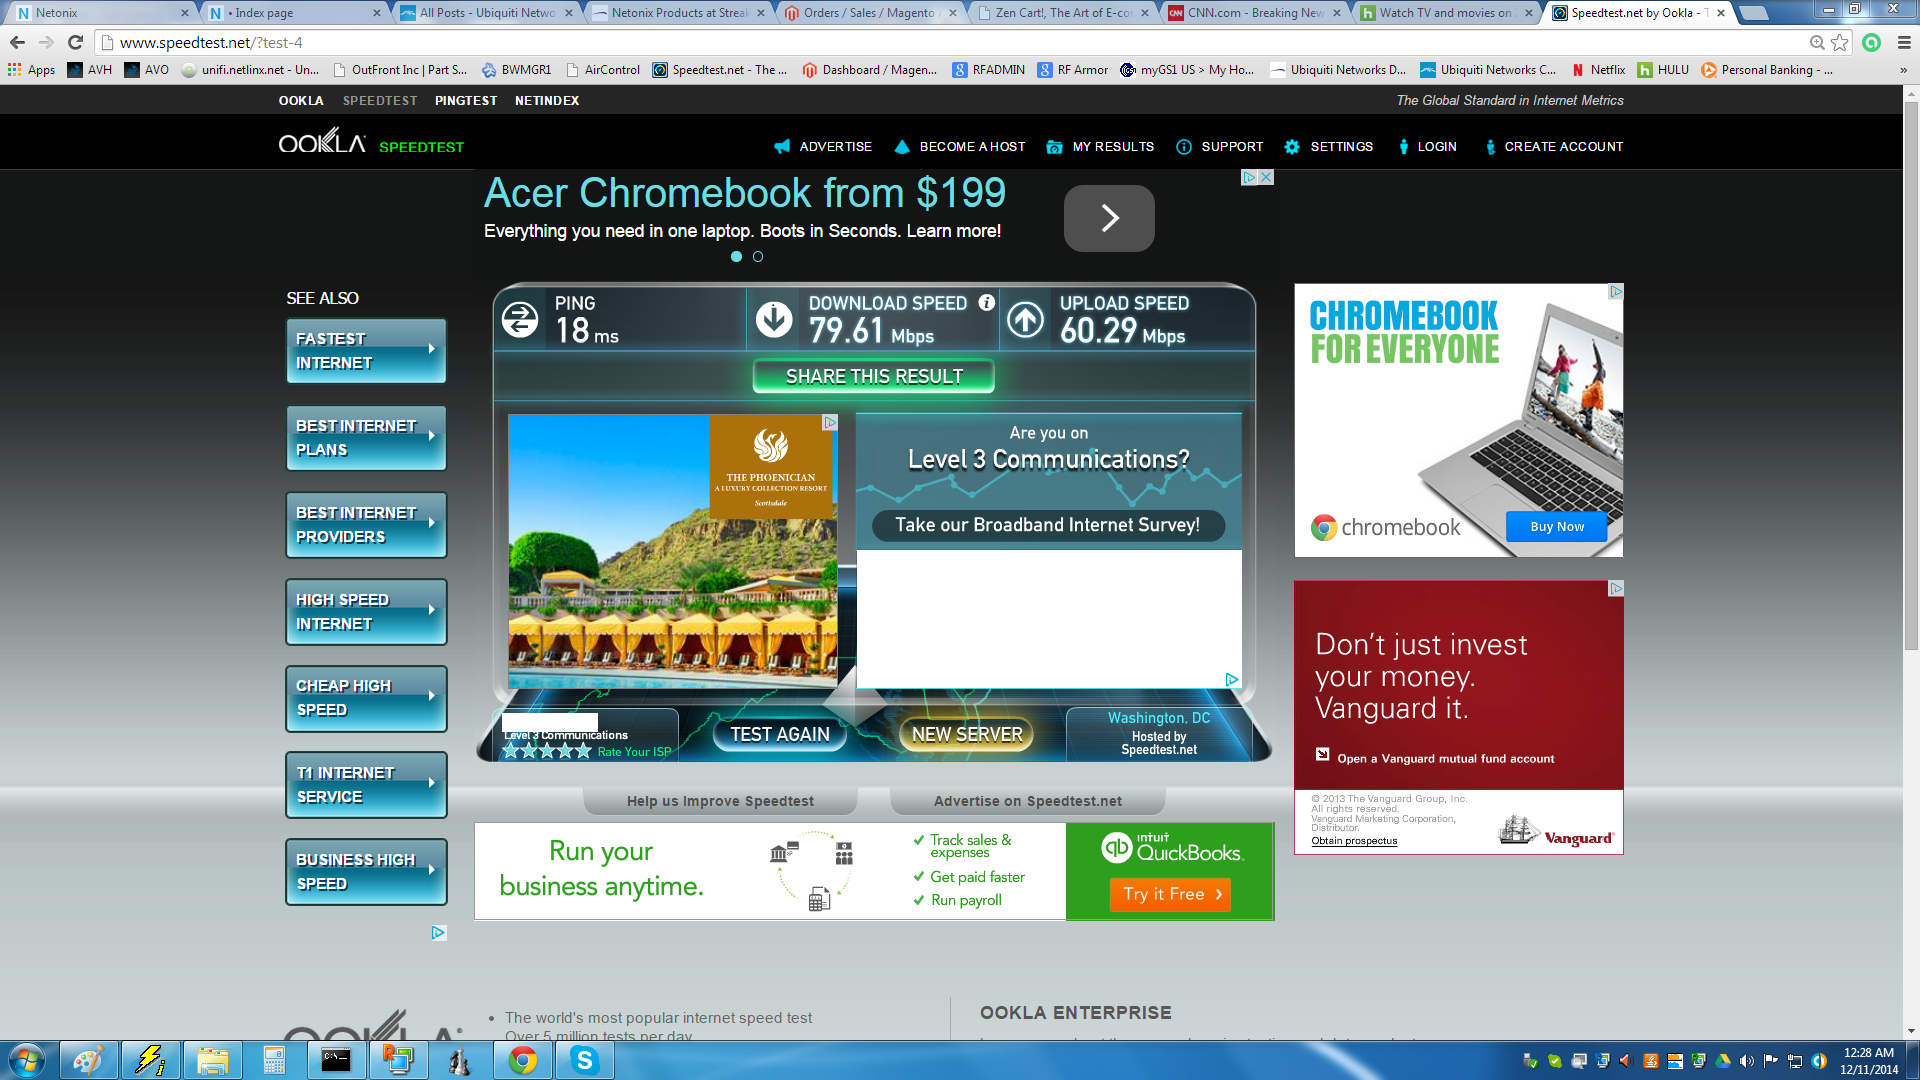Screen dimensions: 1920x1080
Task: Click the My Results camera icon
Action: 1054,147
